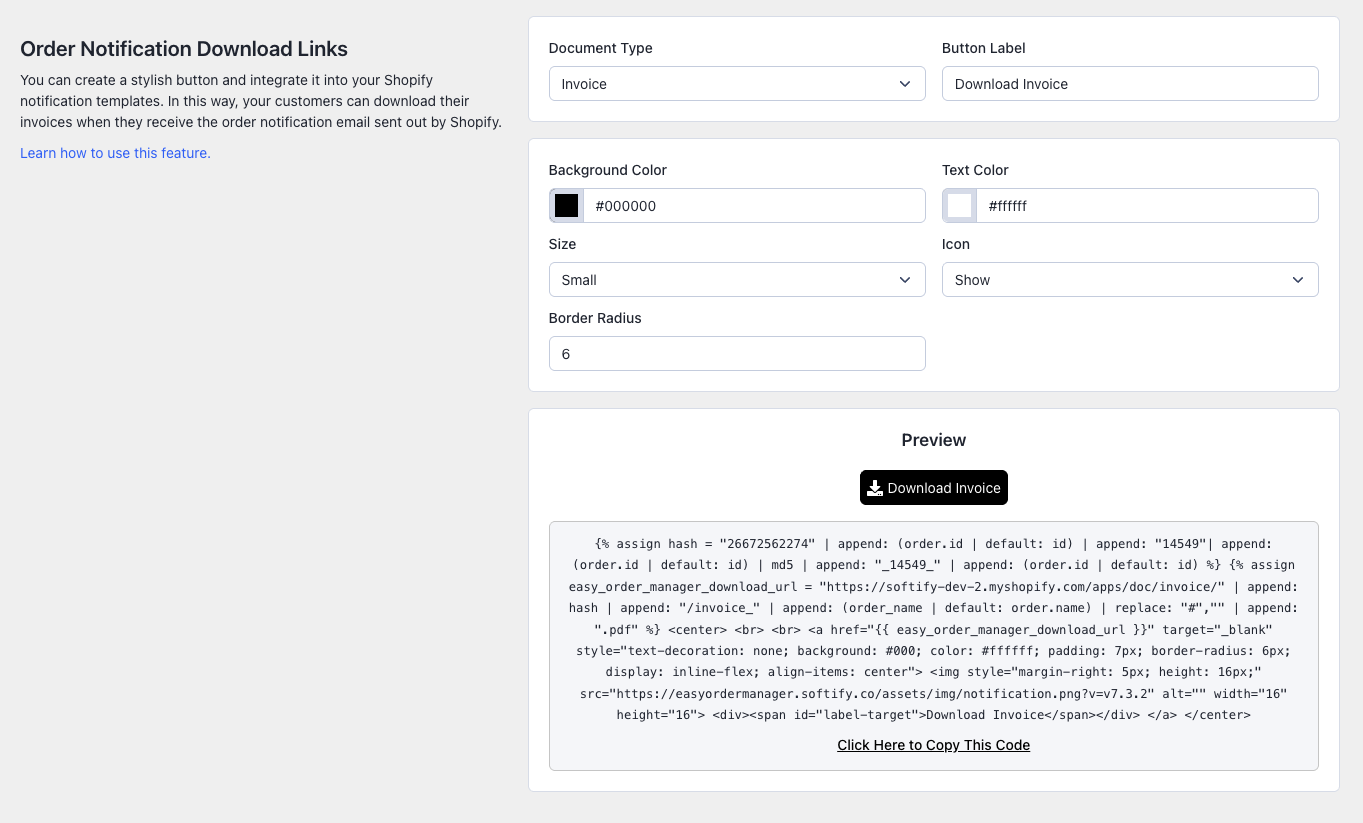The image size is (1363, 823).
Task: Click the Button Label input field
Action: (x=1130, y=84)
